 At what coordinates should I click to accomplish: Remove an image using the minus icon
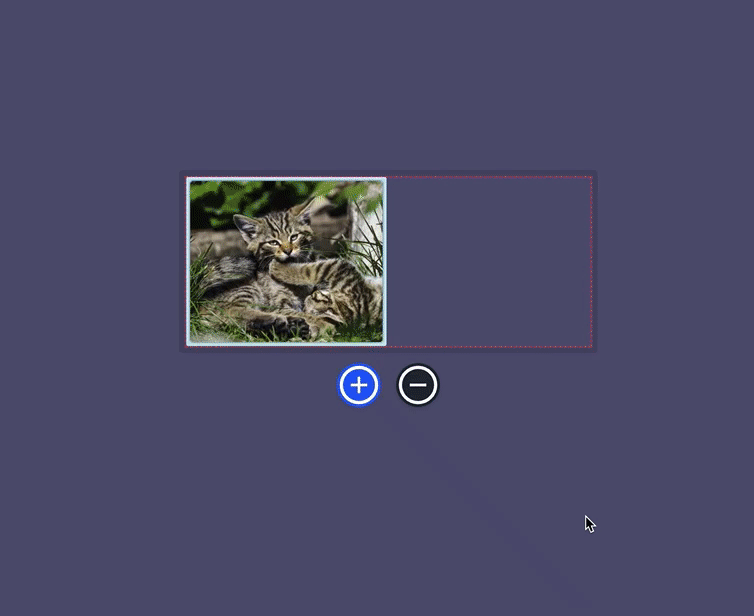pyautogui.click(x=418, y=385)
